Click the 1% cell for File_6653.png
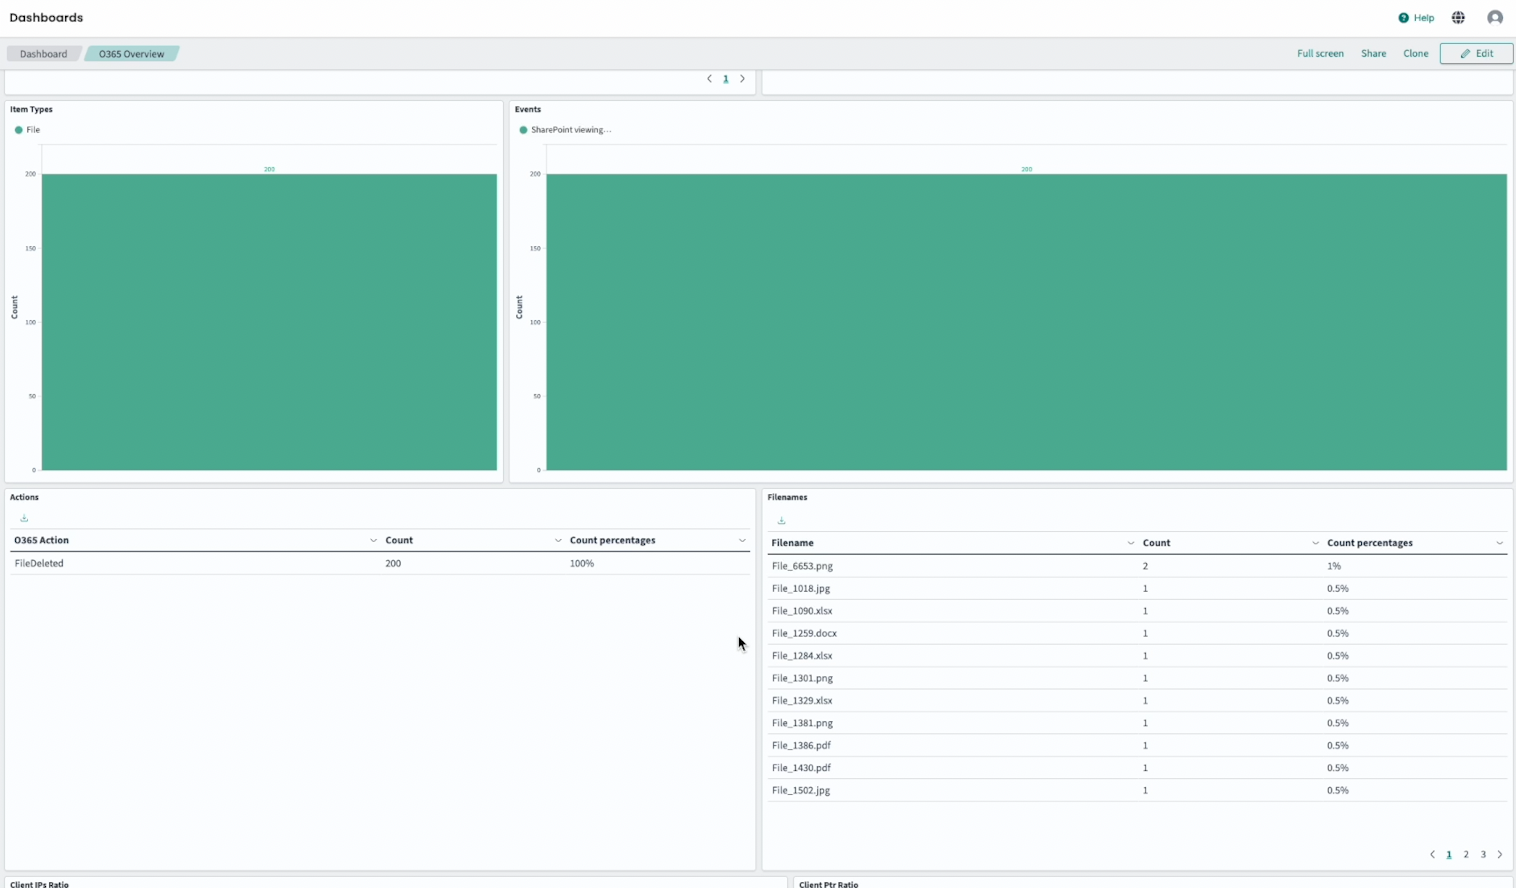Viewport: 1516px width, 888px height. [x=1334, y=566]
